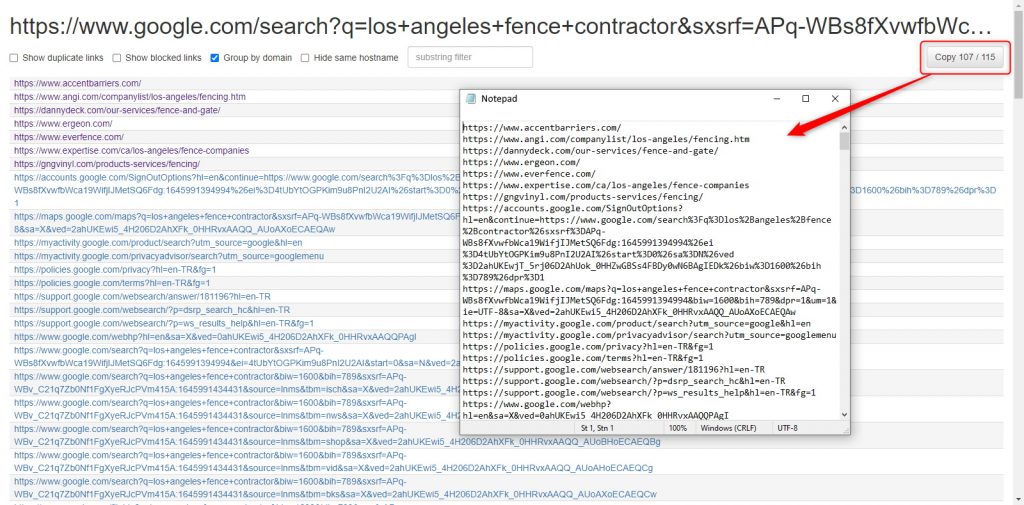Enable Show blocked links checkbox
1024x505 pixels.
pyautogui.click(x=117, y=58)
